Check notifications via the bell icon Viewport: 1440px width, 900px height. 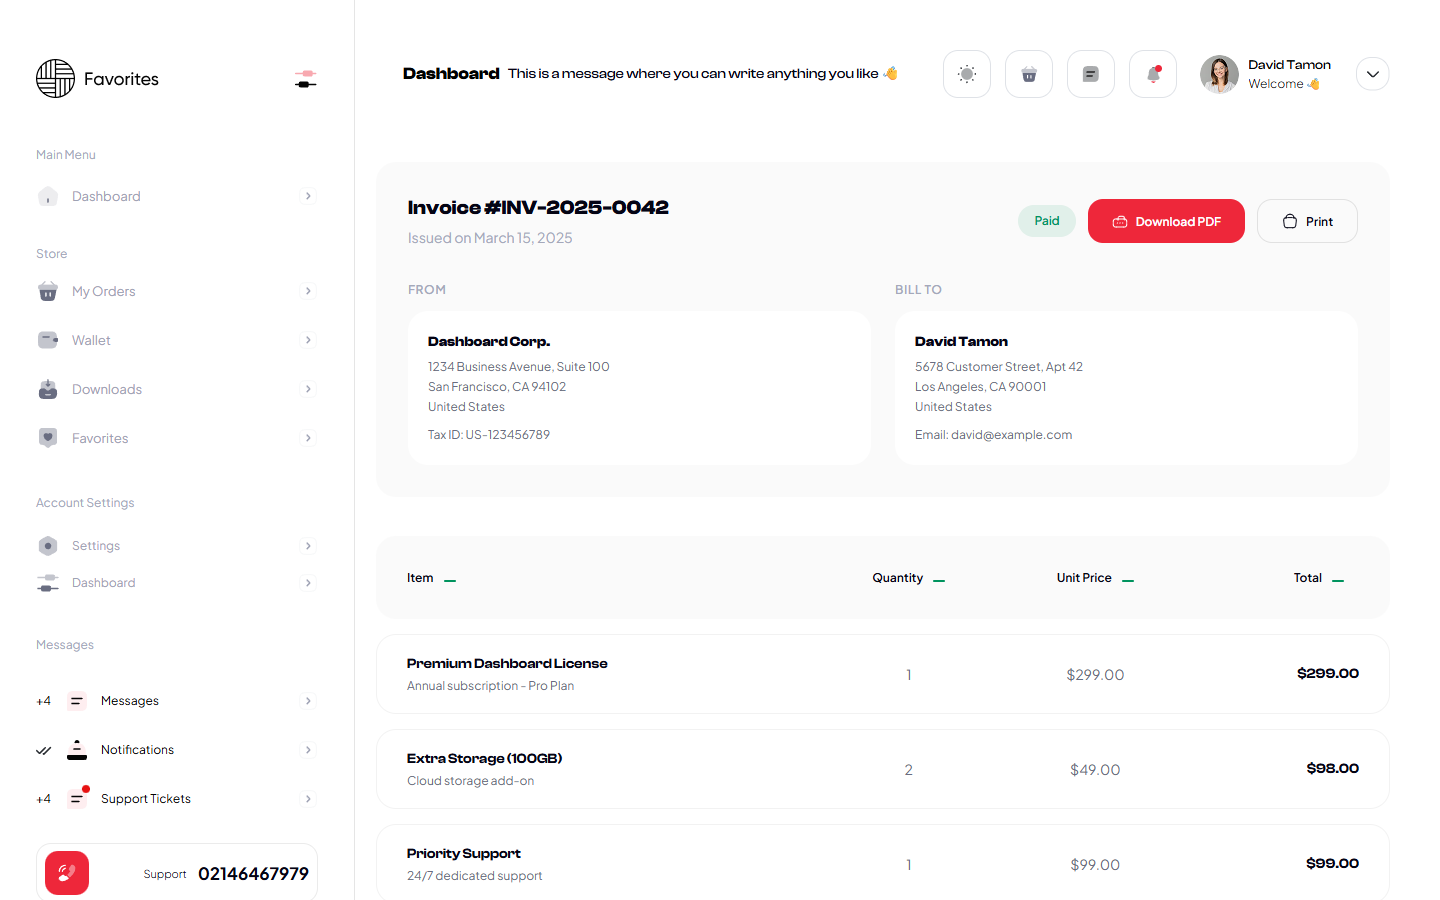click(1152, 73)
